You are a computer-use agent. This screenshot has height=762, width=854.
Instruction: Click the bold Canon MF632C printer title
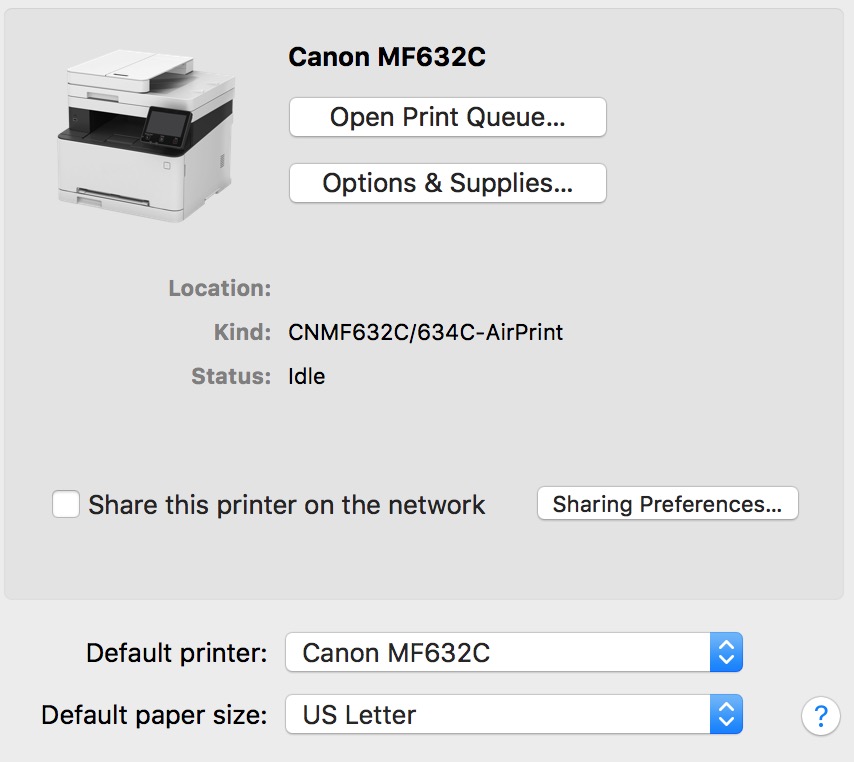coord(387,57)
